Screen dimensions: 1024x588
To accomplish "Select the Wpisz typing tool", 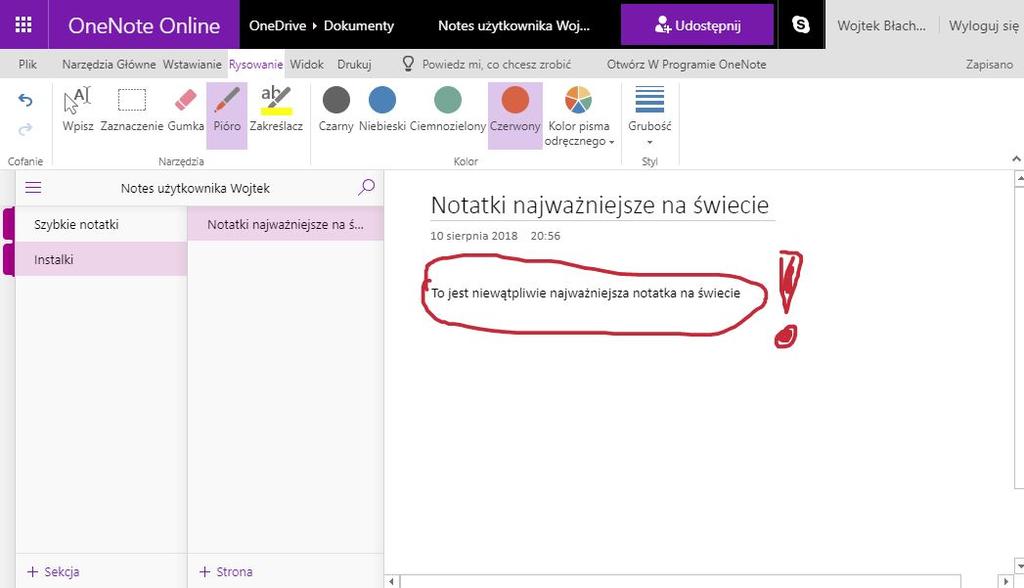I will (78, 110).
